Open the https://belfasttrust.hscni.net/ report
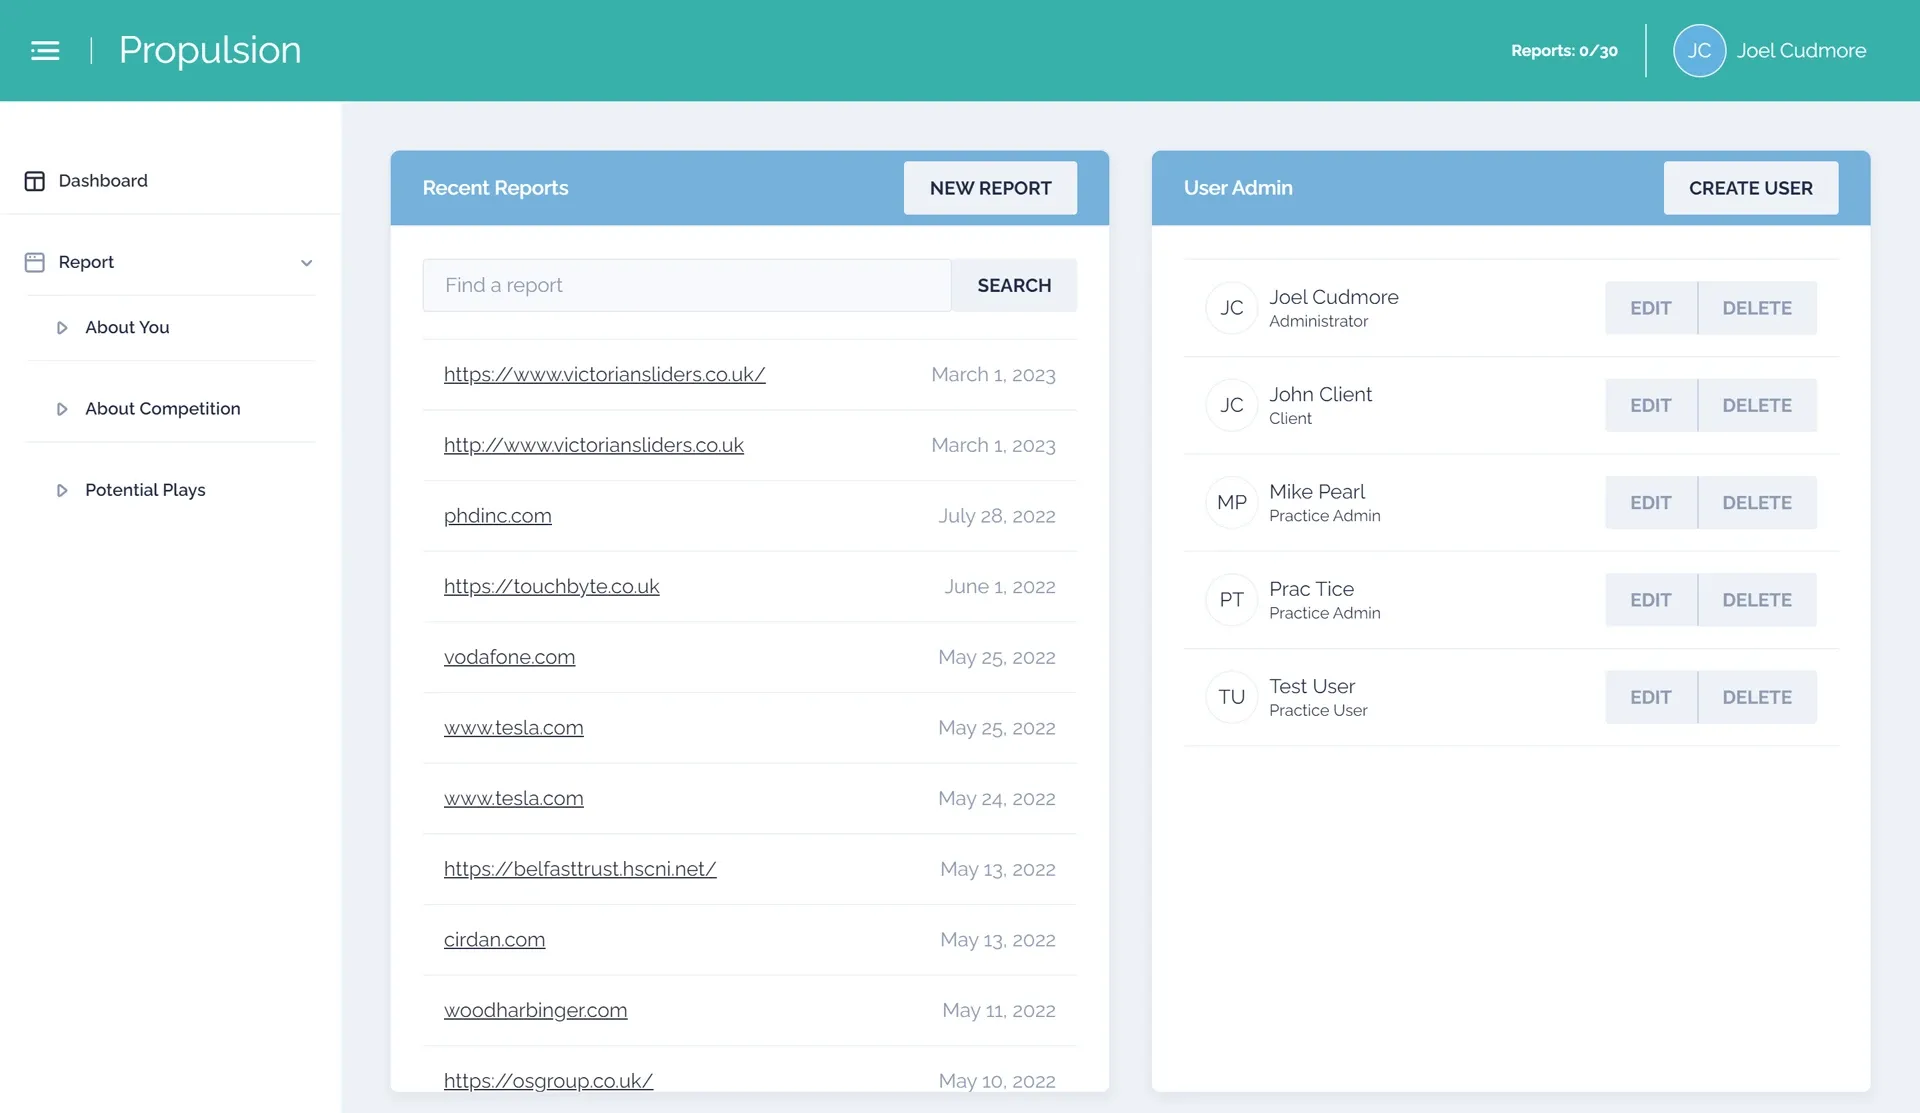 [580, 869]
